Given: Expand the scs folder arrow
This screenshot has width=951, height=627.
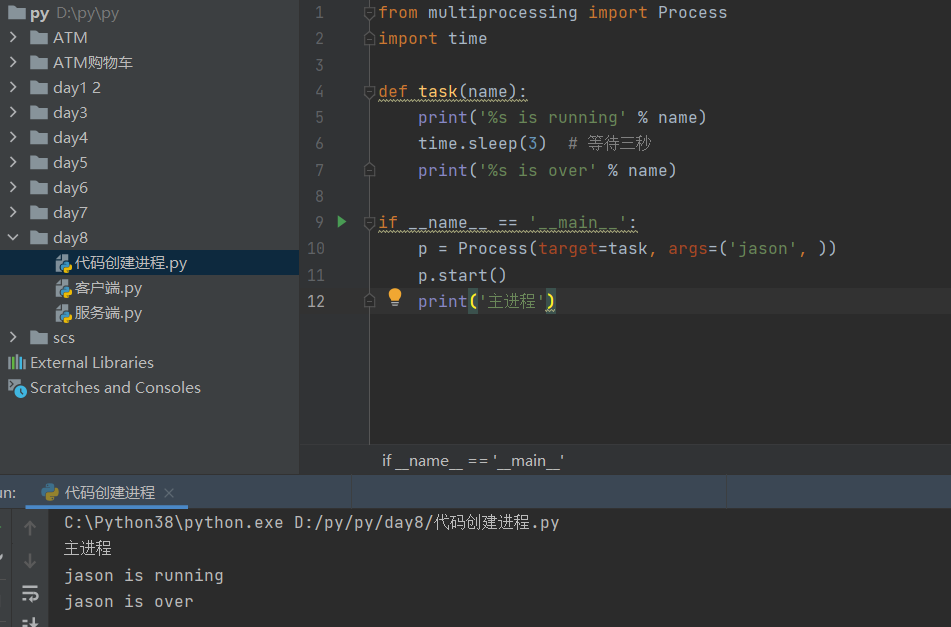Looking at the screenshot, I should (x=13, y=337).
